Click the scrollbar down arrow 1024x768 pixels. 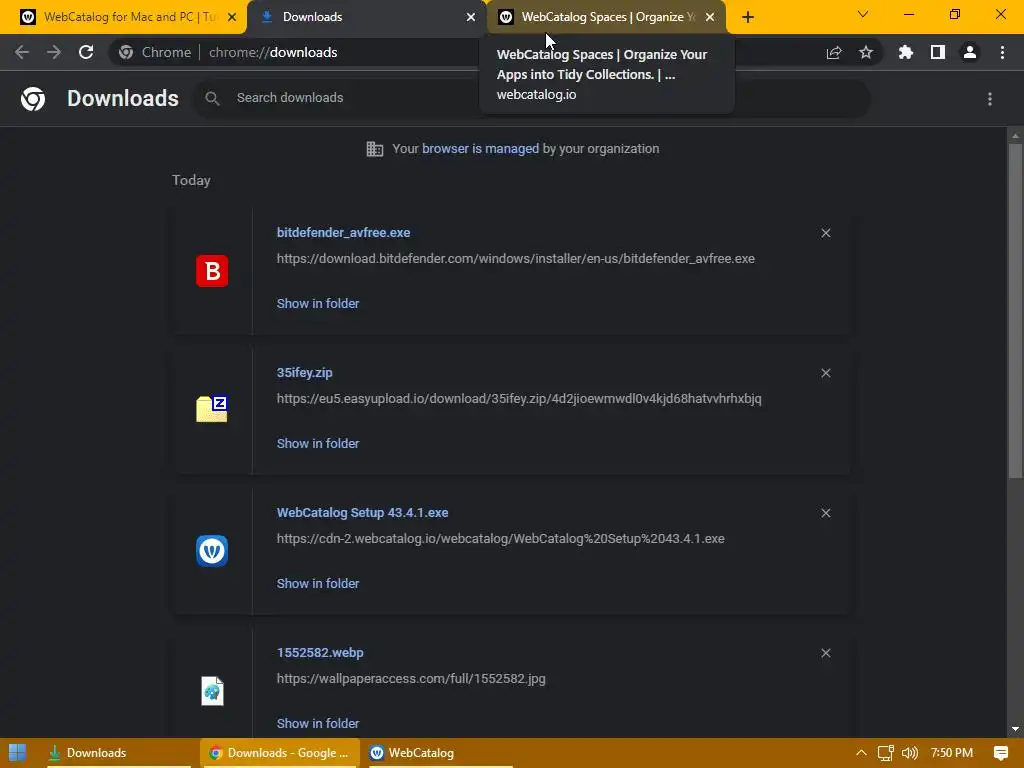pos(1015,729)
